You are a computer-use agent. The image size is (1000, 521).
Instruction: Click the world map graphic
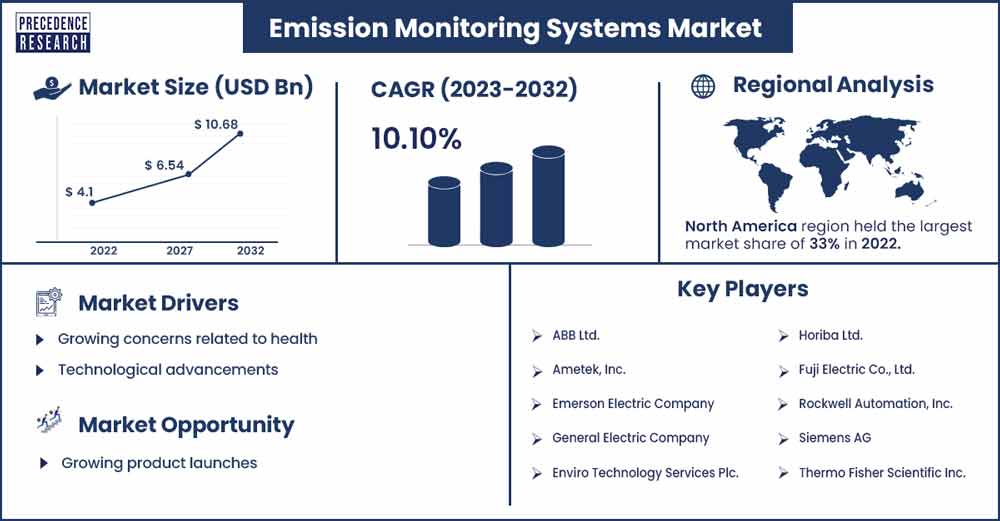tap(828, 163)
